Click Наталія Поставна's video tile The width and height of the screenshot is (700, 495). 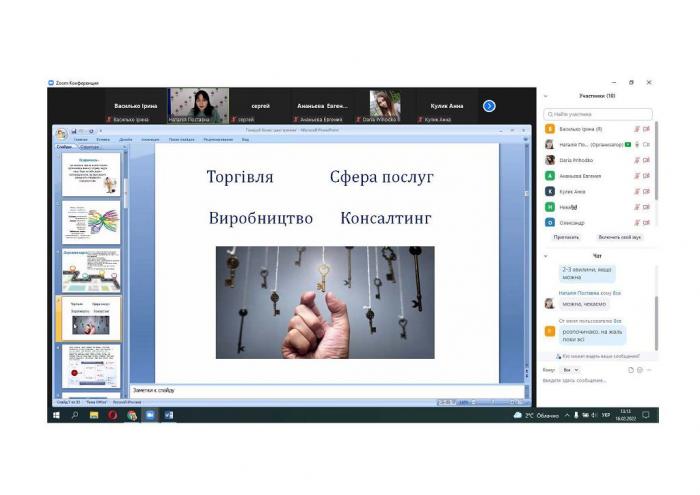(199, 106)
